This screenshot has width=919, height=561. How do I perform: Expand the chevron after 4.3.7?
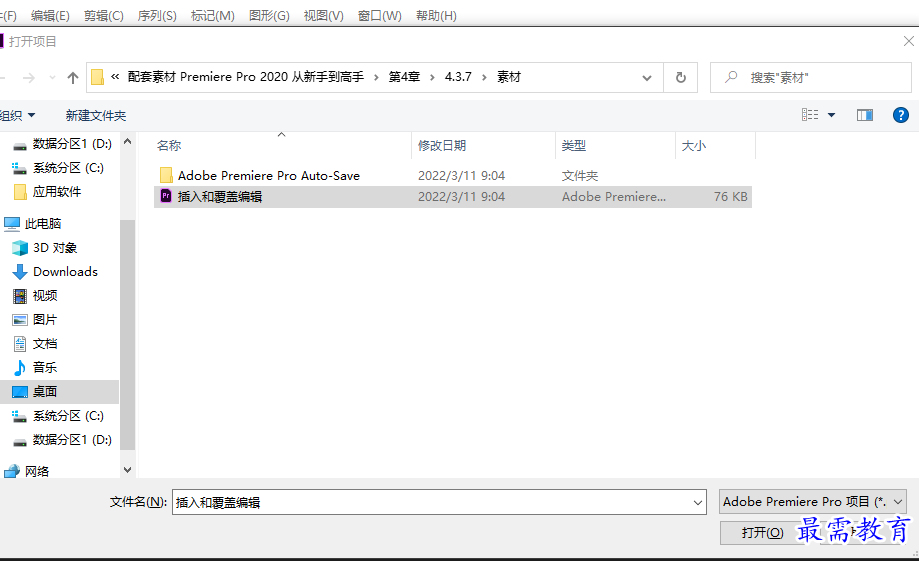(484, 77)
